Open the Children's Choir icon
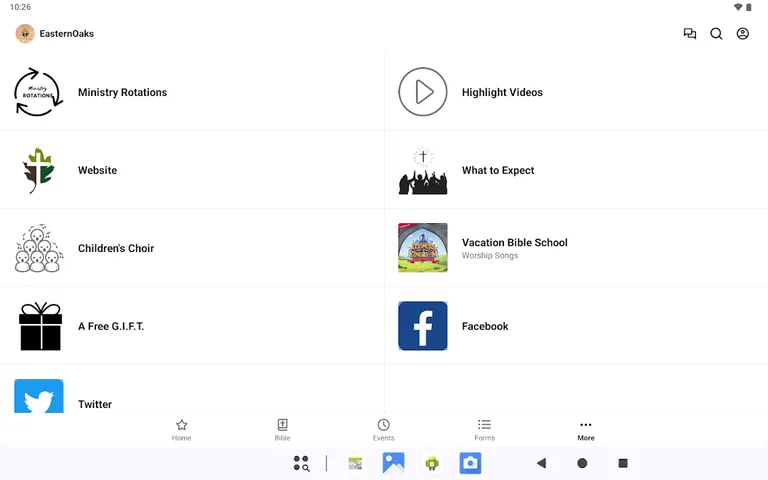This screenshot has height=480, width=768. pyautogui.click(x=39, y=248)
